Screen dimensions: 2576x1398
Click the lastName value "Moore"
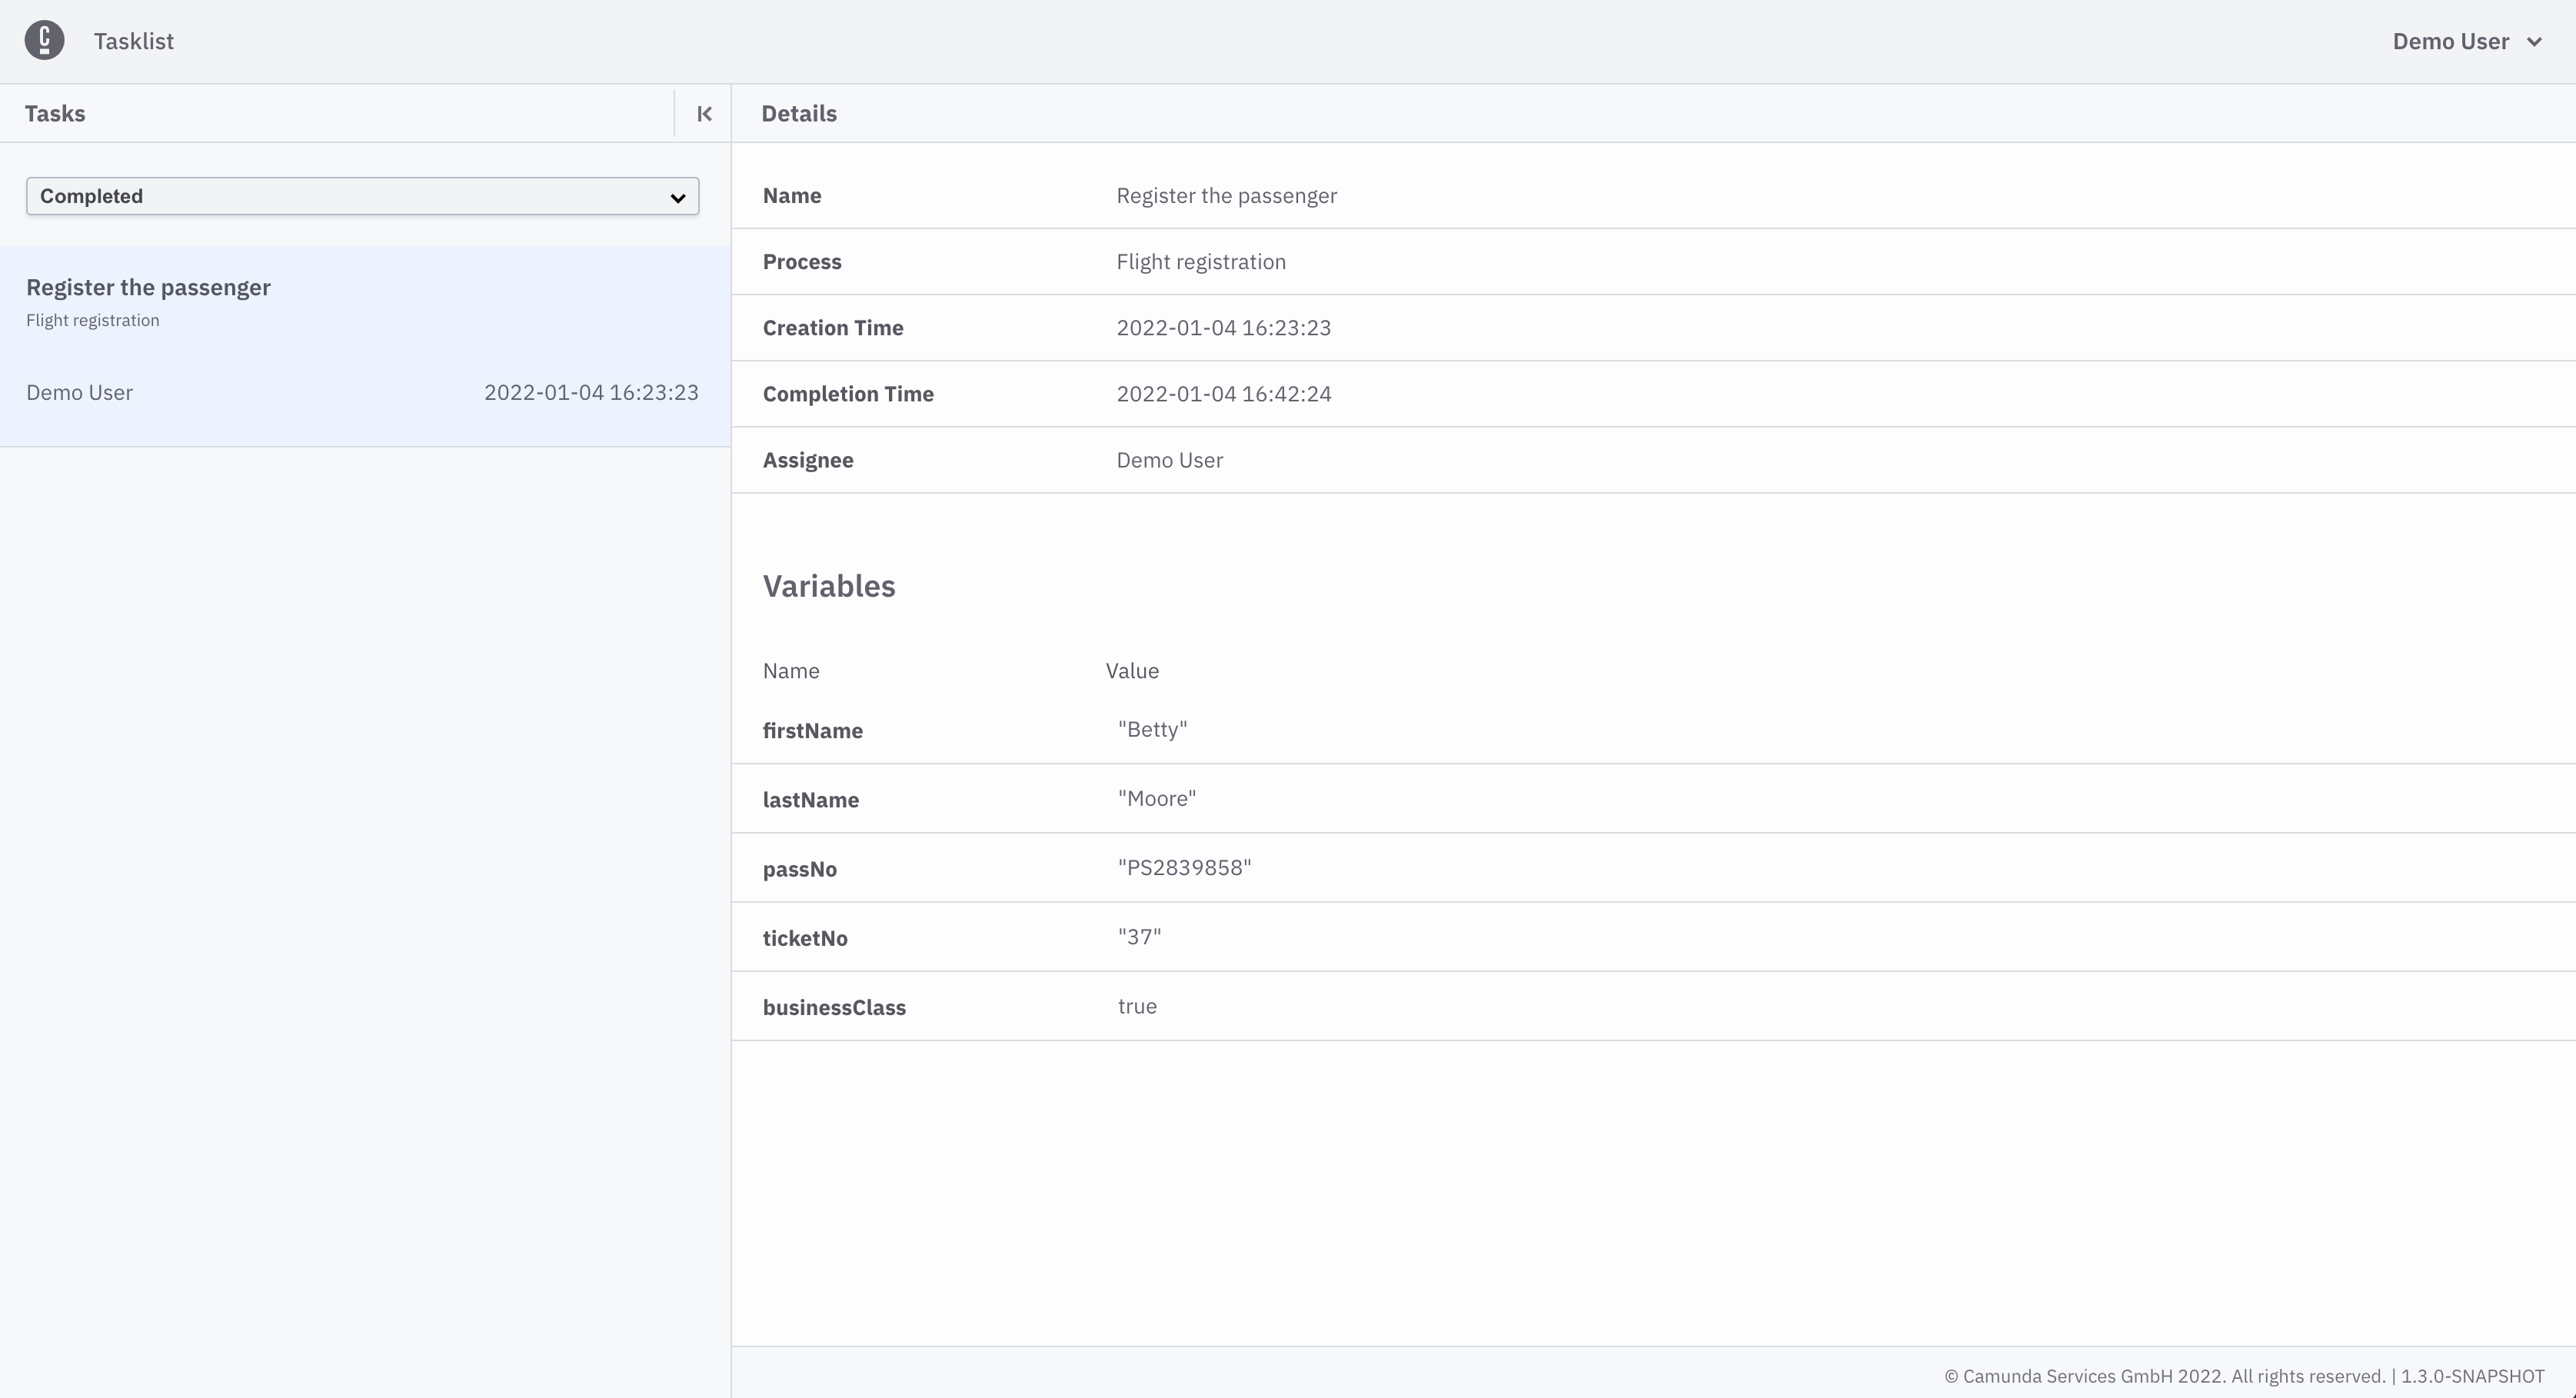pyautogui.click(x=1156, y=799)
